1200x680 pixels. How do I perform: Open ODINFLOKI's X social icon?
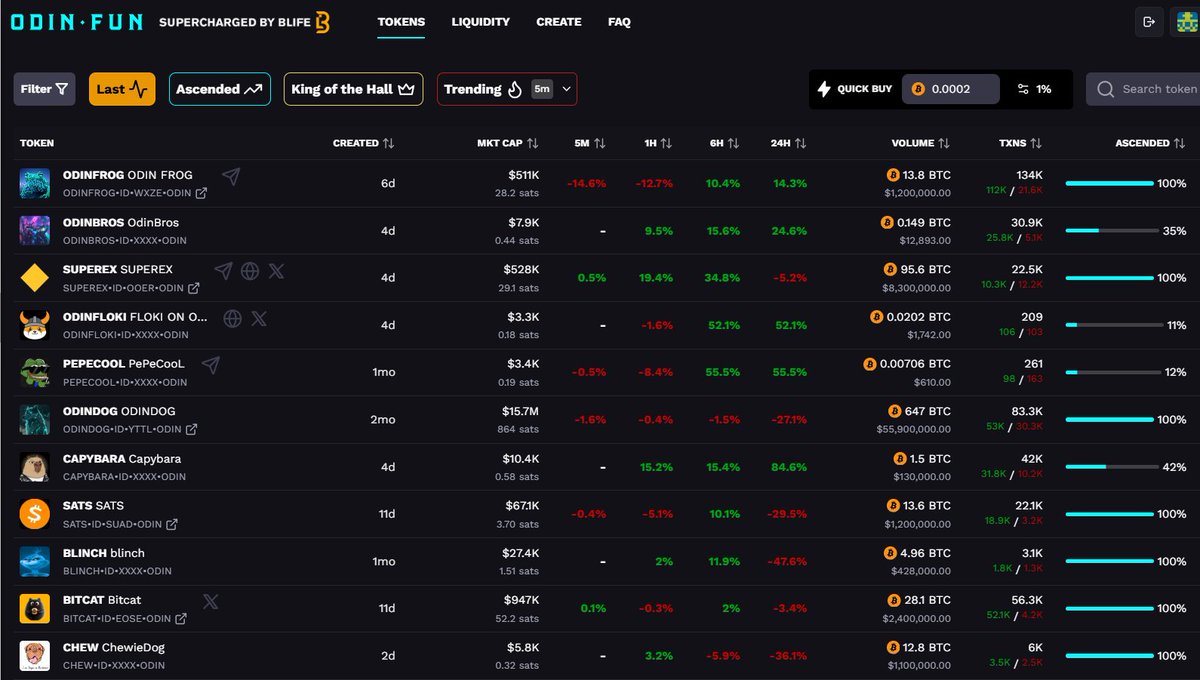tap(259, 318)
